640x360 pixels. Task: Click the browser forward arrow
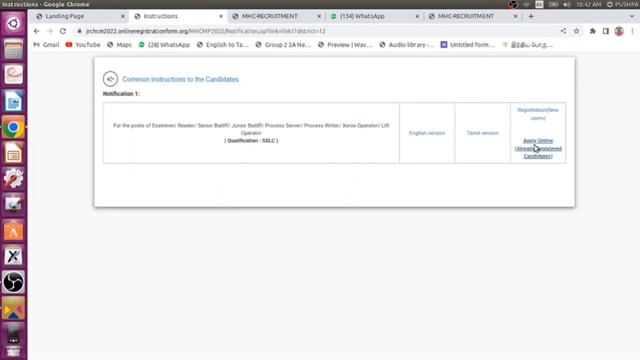pos(50,31)
